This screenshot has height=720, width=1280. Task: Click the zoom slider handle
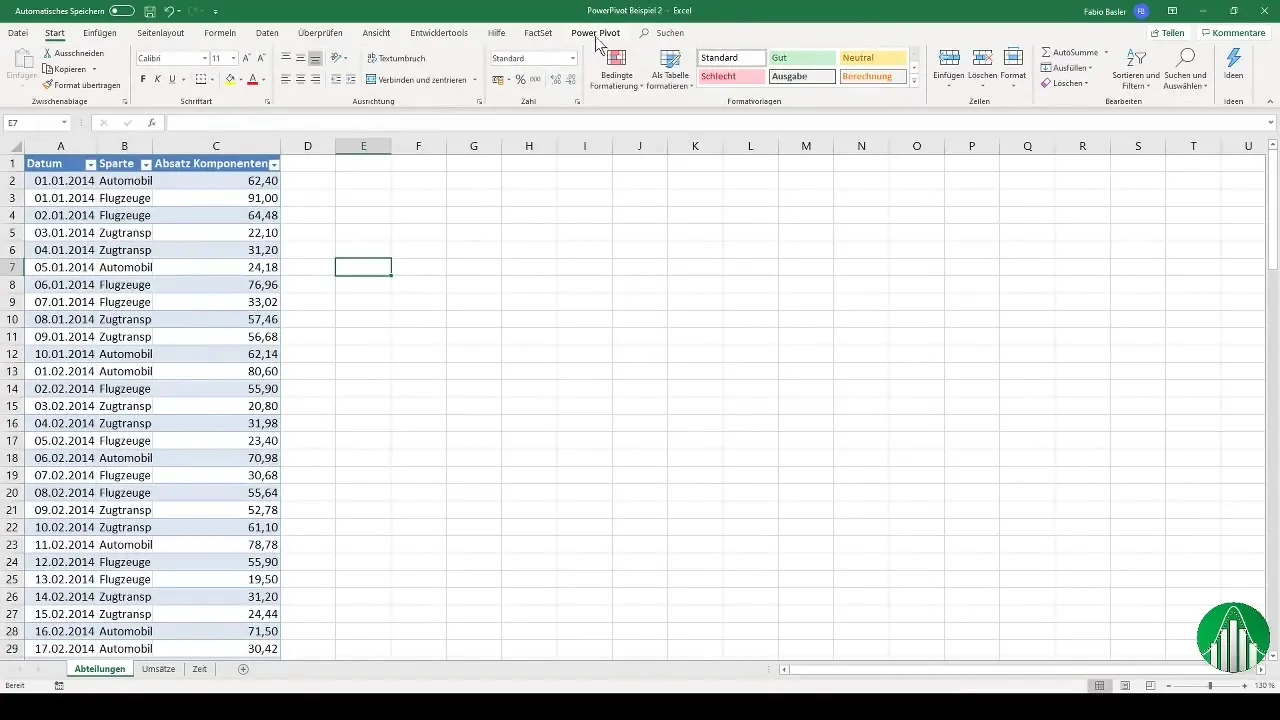(x=1210, y=686)
